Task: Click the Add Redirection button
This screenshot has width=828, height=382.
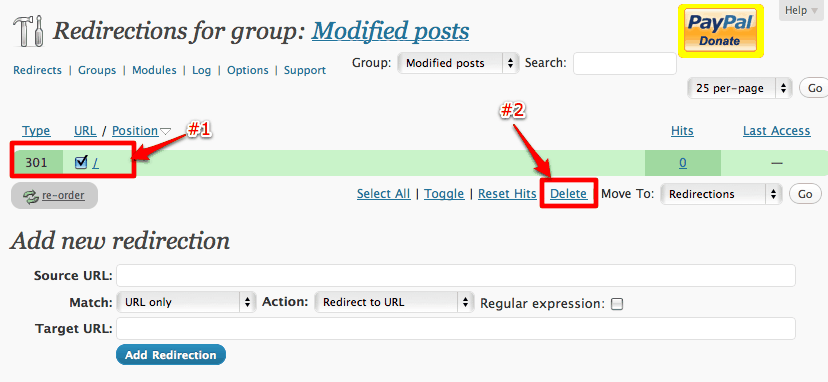Action: (171, 355)
